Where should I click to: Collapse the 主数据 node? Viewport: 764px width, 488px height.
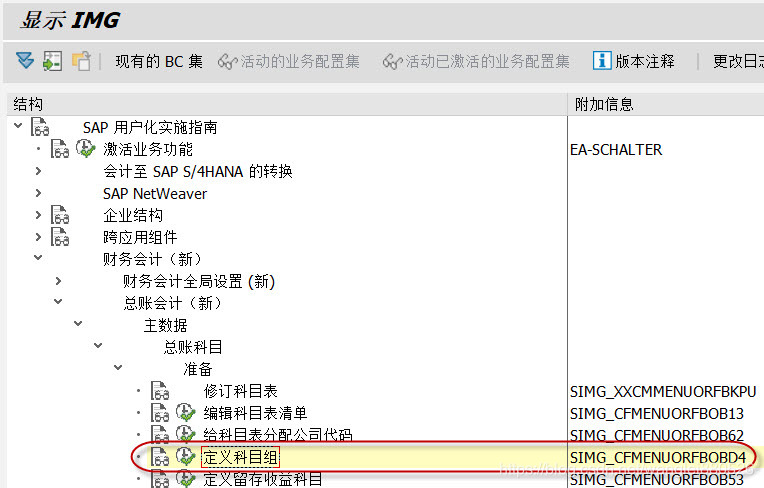pos(78,323)
